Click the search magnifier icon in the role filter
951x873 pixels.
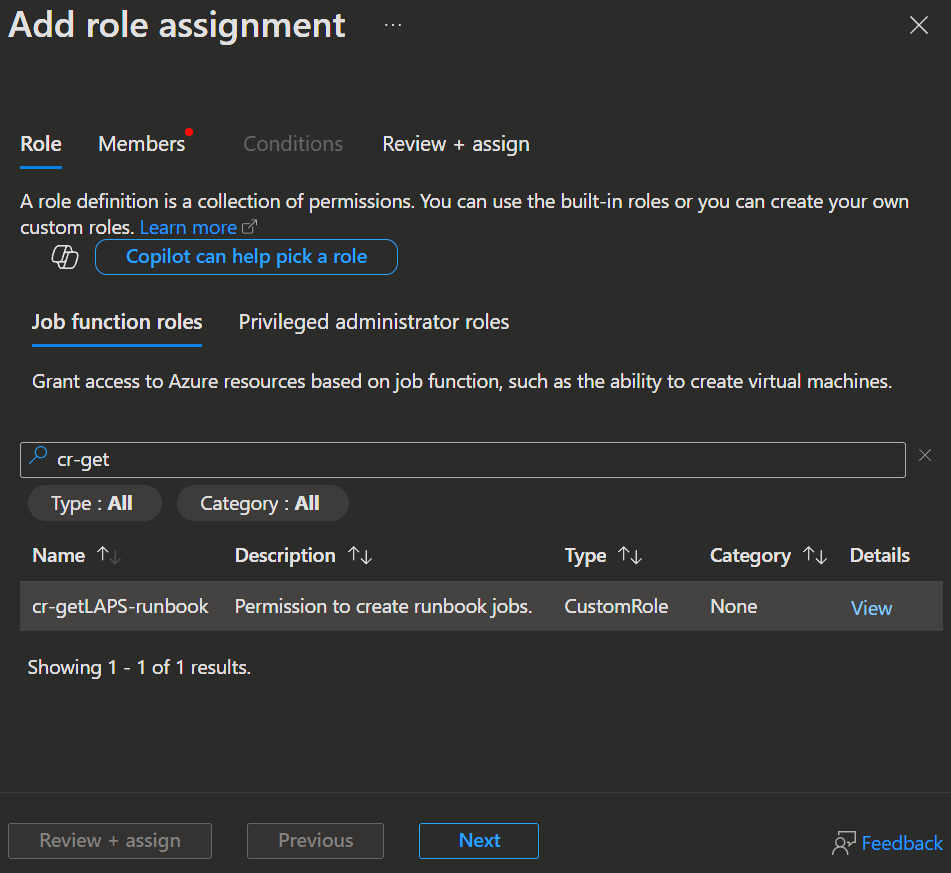38,457
